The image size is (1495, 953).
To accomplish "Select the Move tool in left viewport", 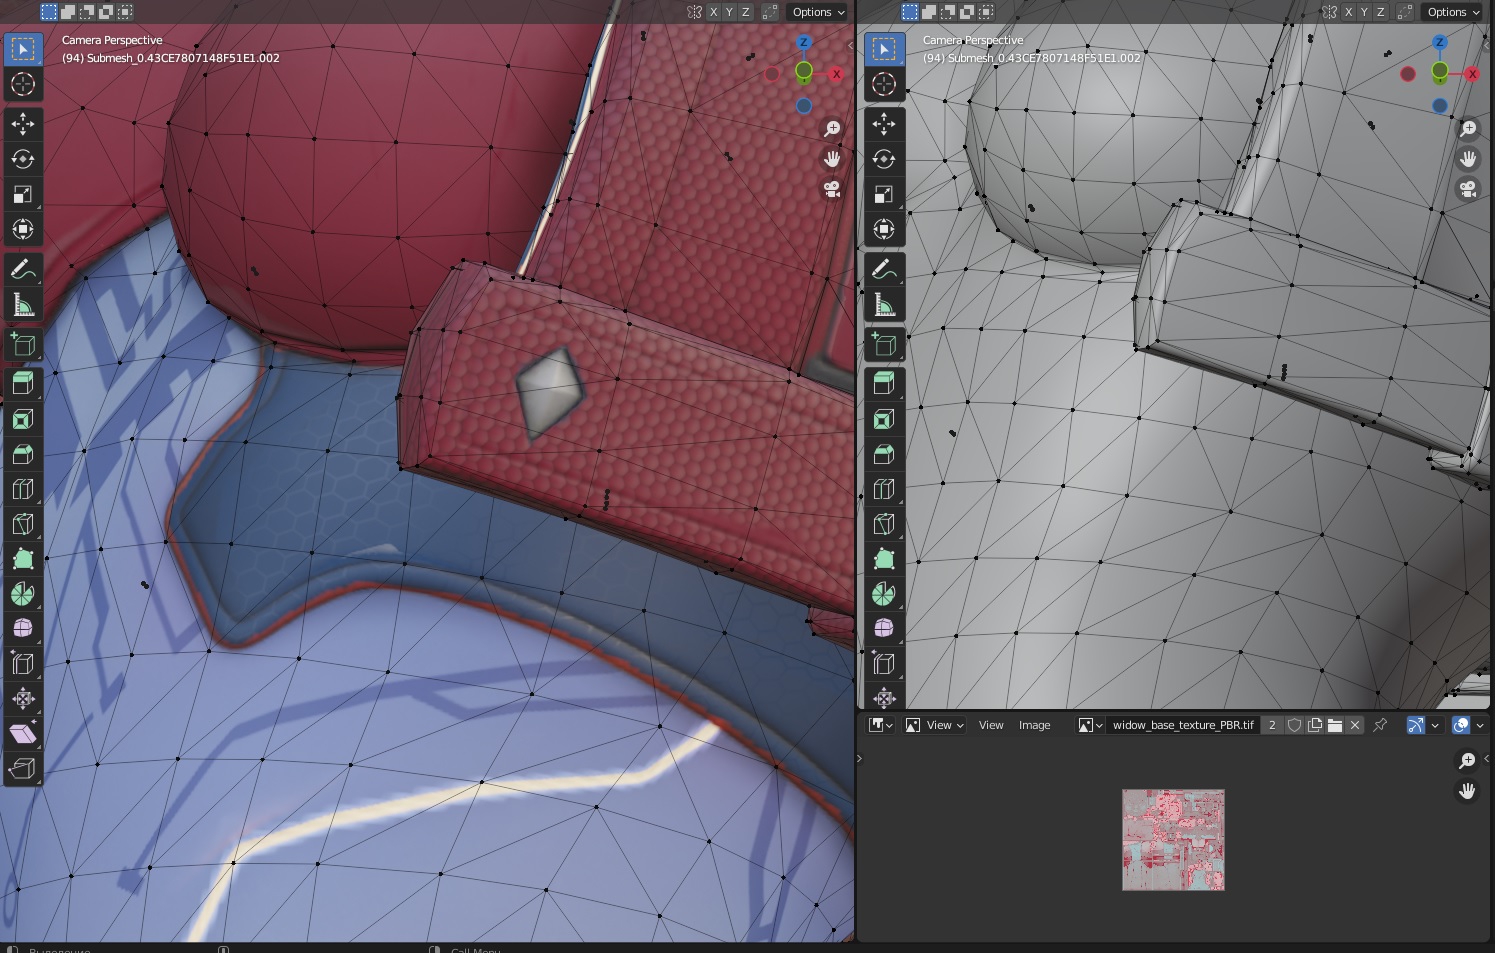I will (23, 123).
